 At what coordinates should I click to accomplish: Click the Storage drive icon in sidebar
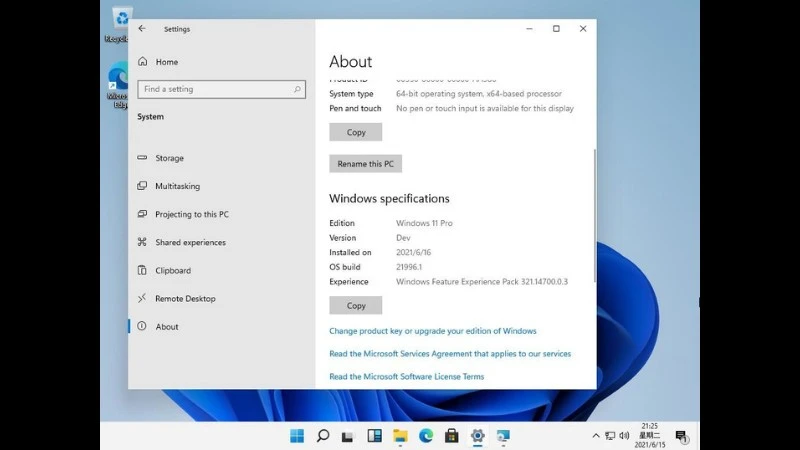coord(142,158)
